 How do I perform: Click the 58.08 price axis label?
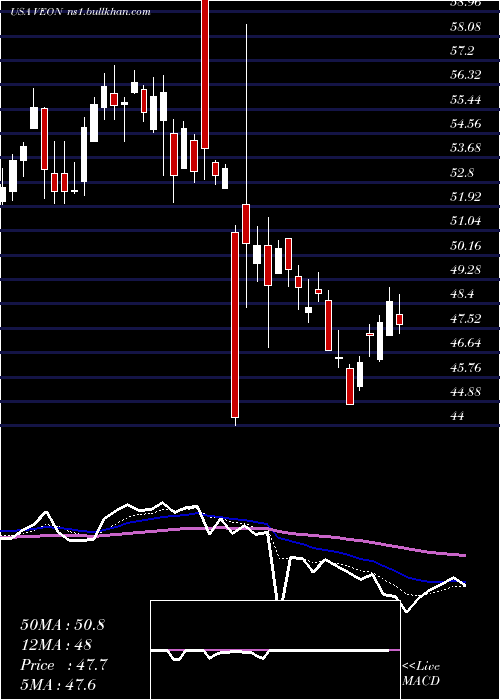(466, 27)
